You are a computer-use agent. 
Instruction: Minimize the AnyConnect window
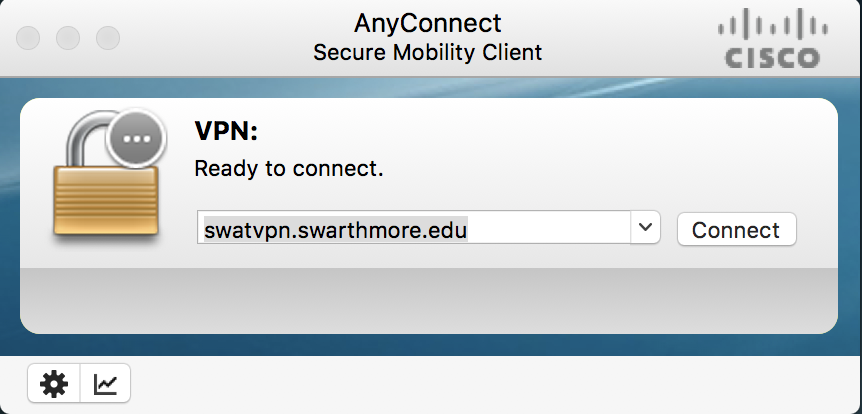pos(68,38)
